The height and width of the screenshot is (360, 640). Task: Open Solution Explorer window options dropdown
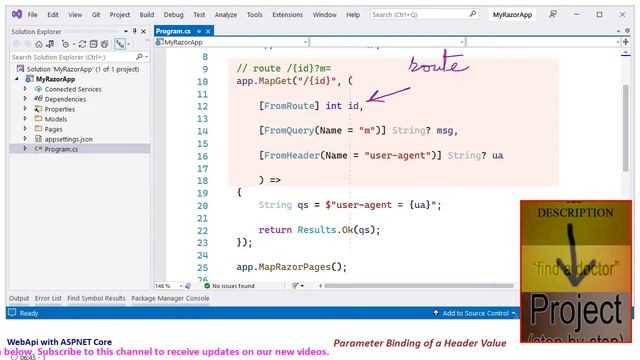(x=126, y=31)
